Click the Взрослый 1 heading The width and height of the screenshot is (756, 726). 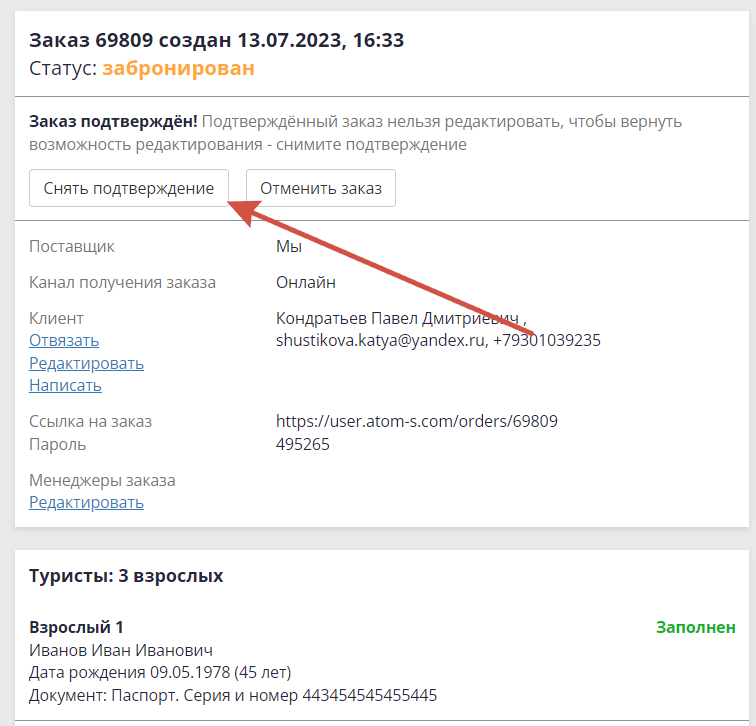[x=76, y=627]
